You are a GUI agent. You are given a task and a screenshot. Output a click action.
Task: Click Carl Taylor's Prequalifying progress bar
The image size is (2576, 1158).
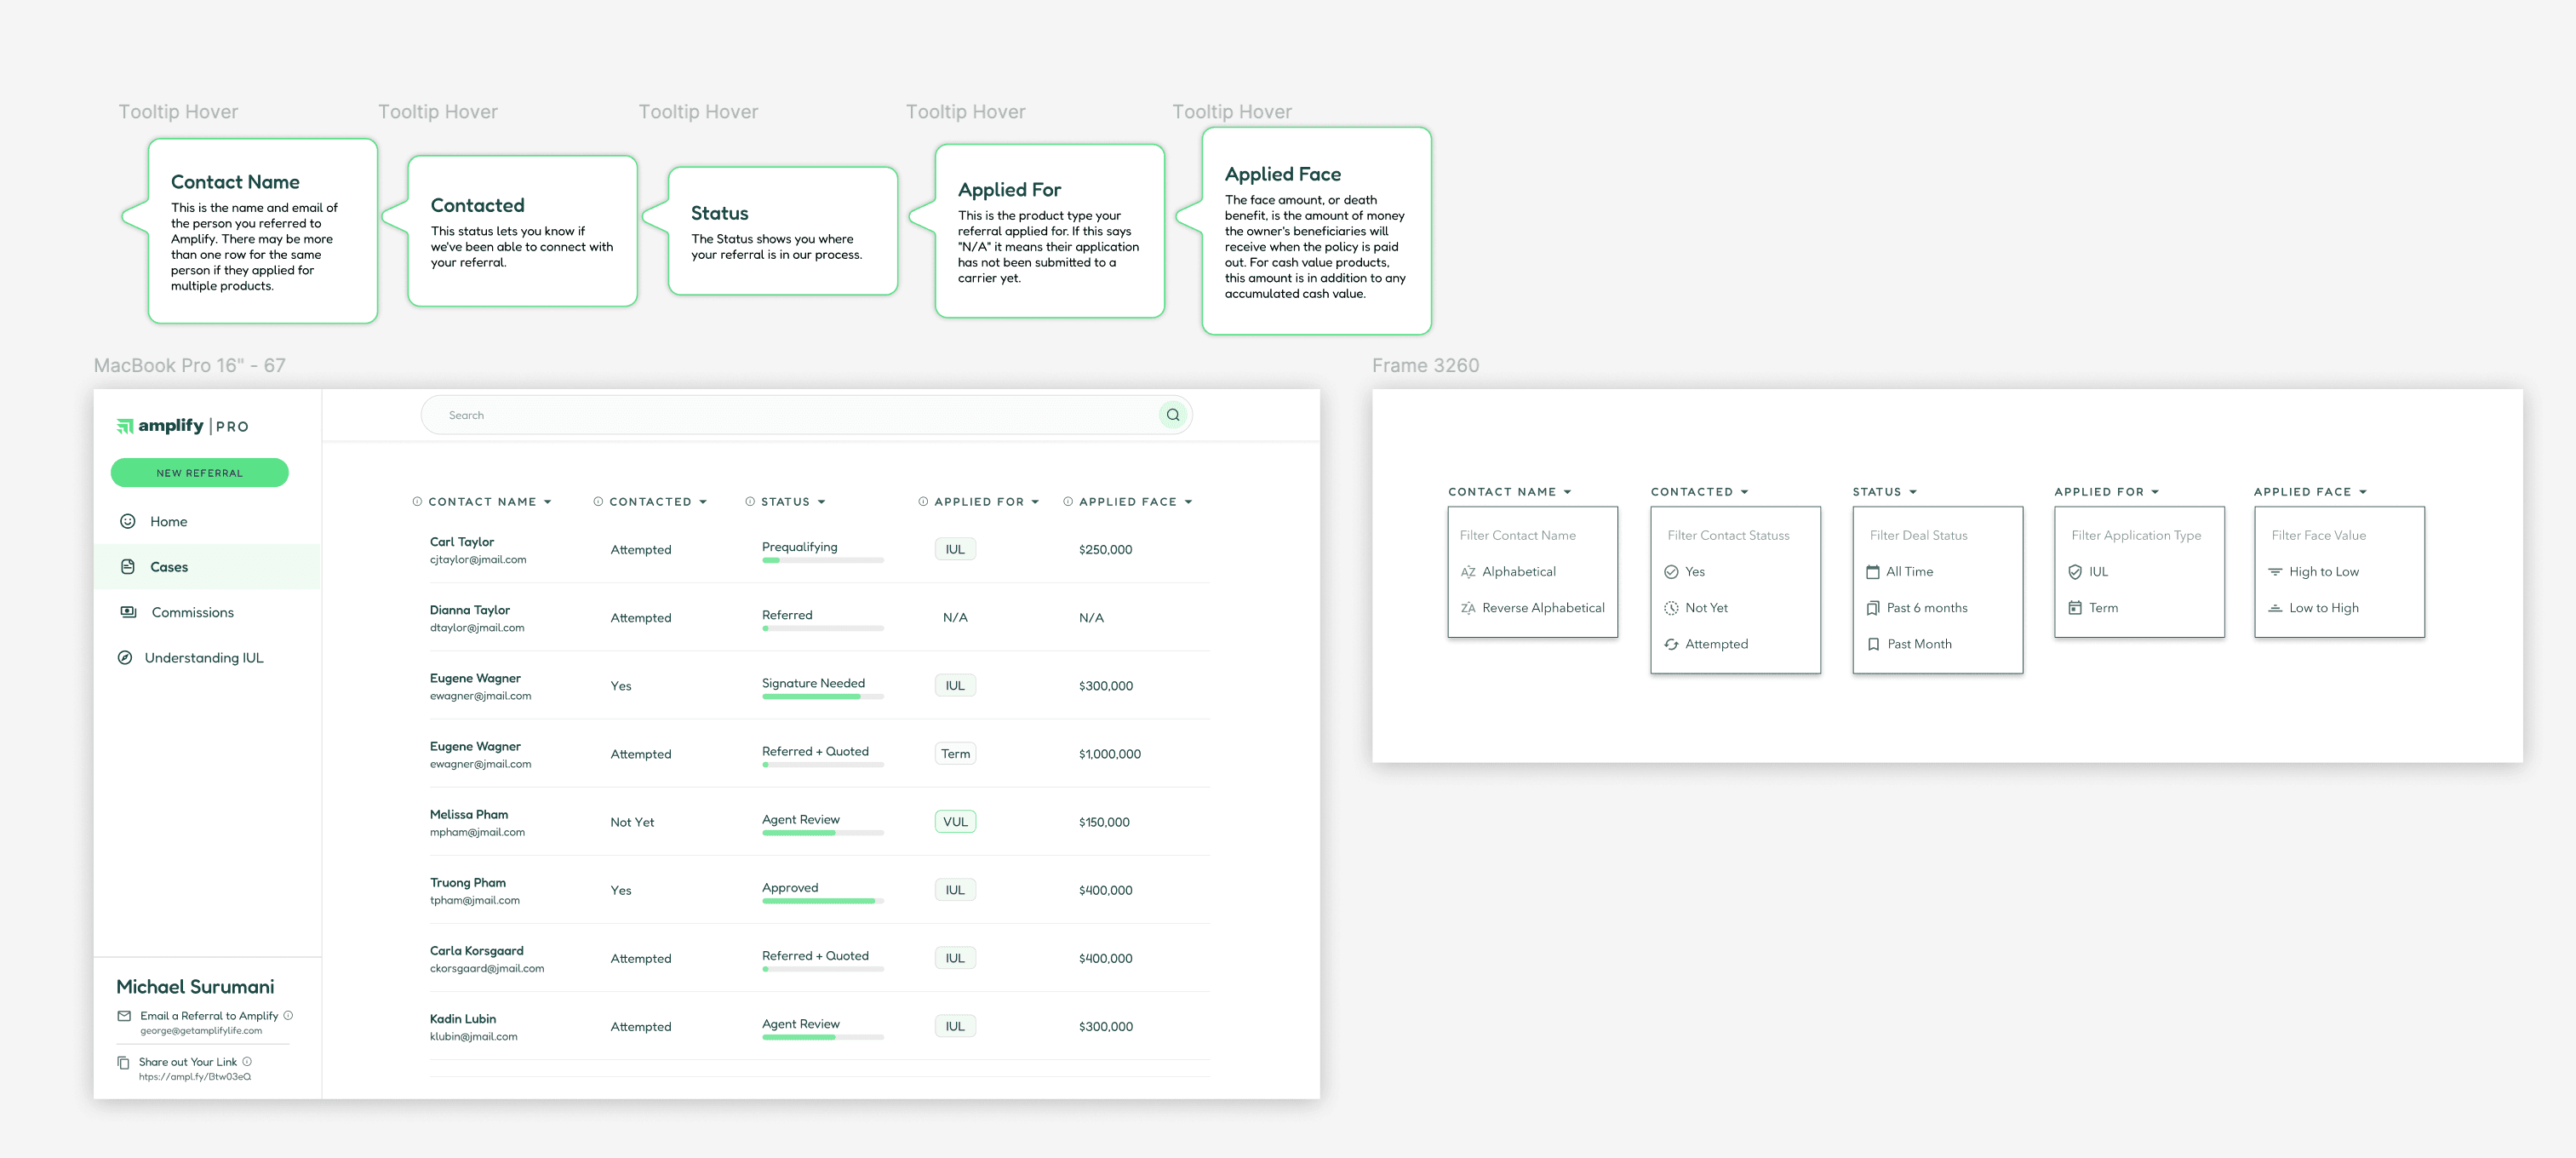point(822,561)
